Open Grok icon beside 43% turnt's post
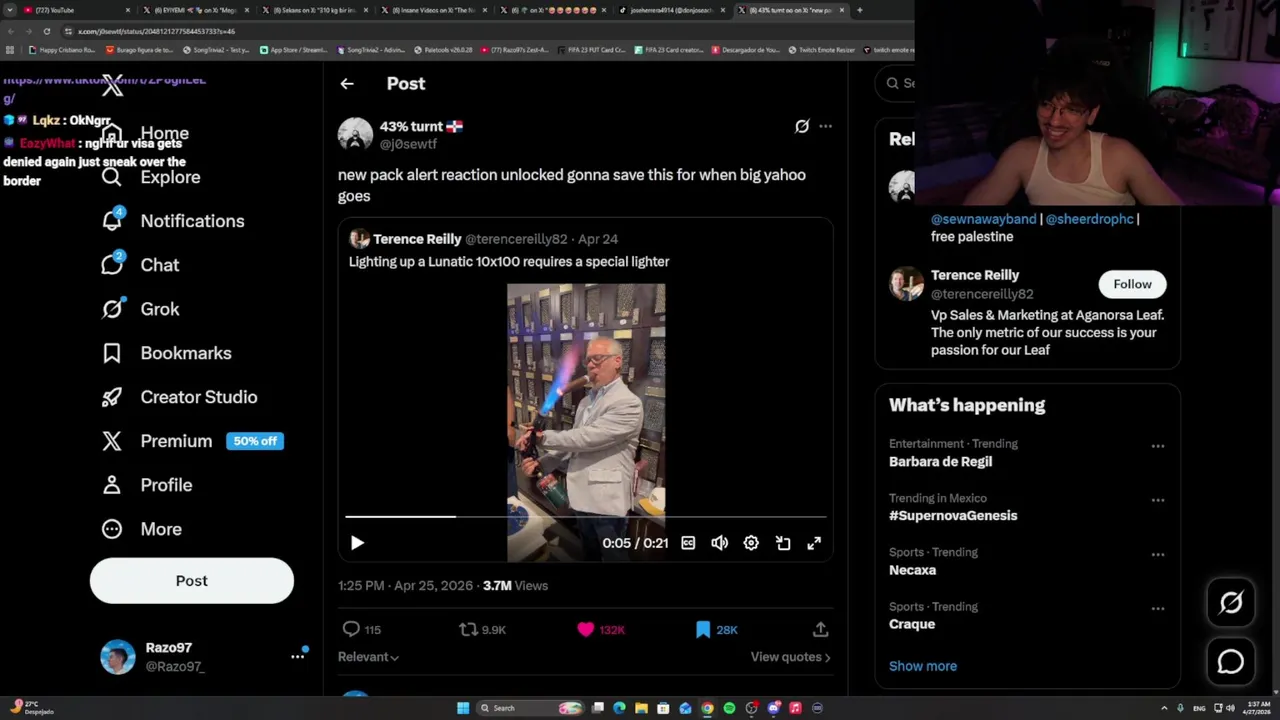 tap(802, 126)
